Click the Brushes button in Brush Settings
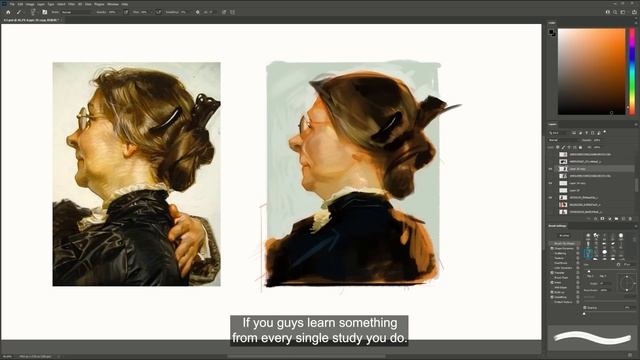The image size is (640, 360). [564, 236]
